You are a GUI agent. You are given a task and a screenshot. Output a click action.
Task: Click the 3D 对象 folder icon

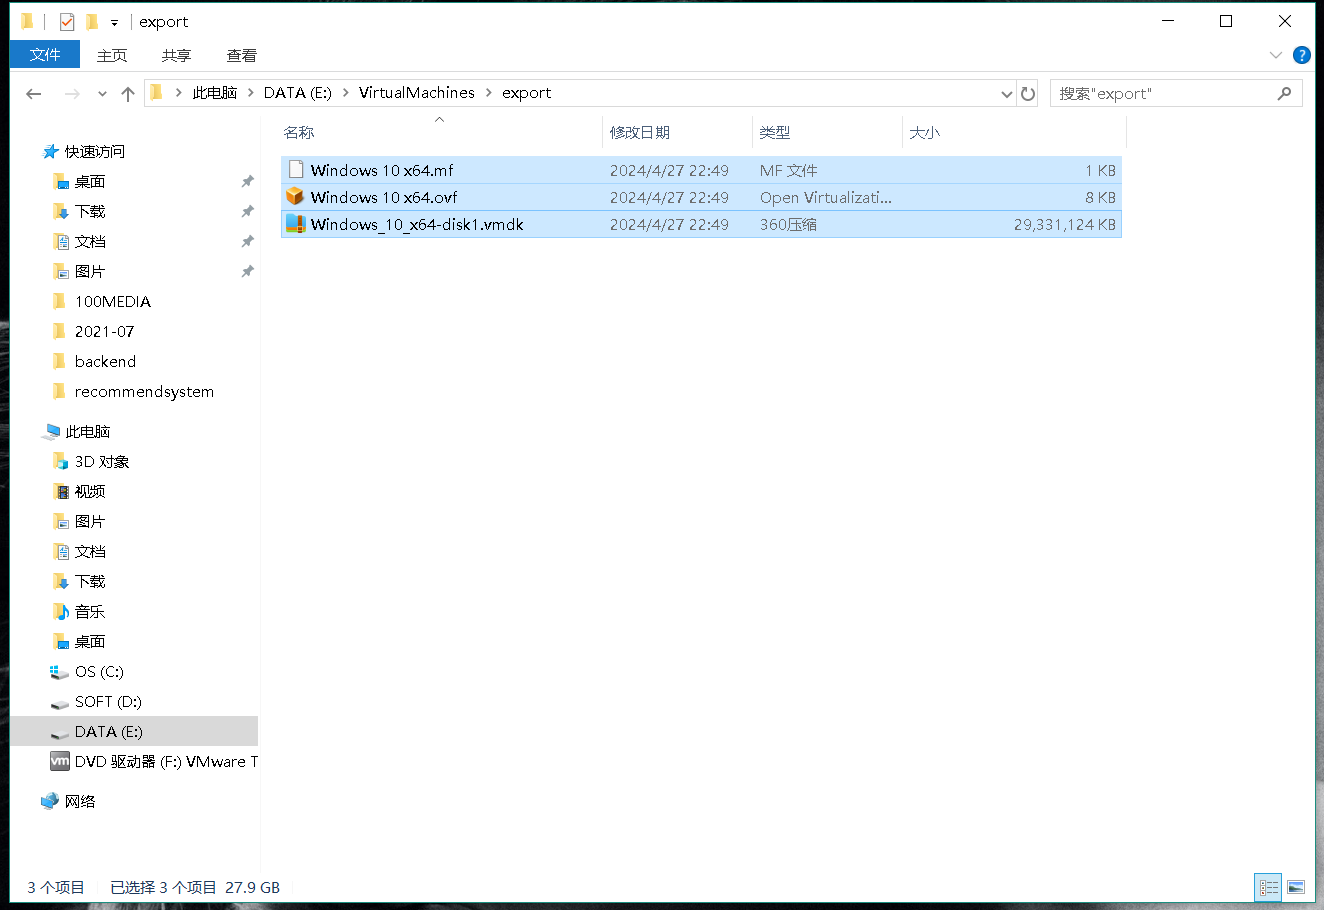(x=60, y=462)
